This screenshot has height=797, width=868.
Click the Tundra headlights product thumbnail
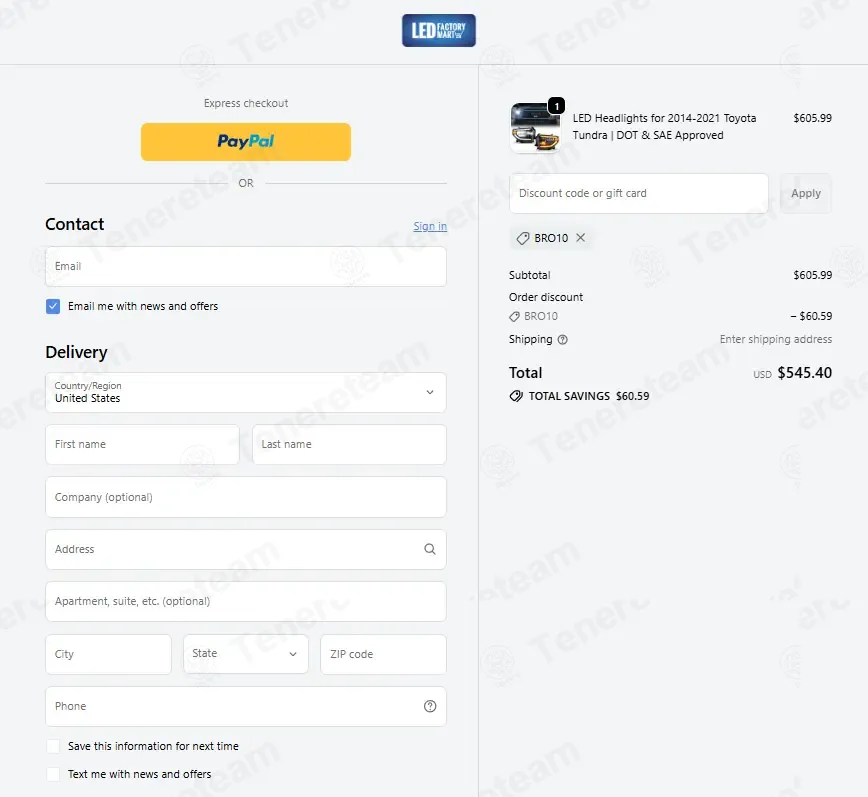tap(535, 128)
